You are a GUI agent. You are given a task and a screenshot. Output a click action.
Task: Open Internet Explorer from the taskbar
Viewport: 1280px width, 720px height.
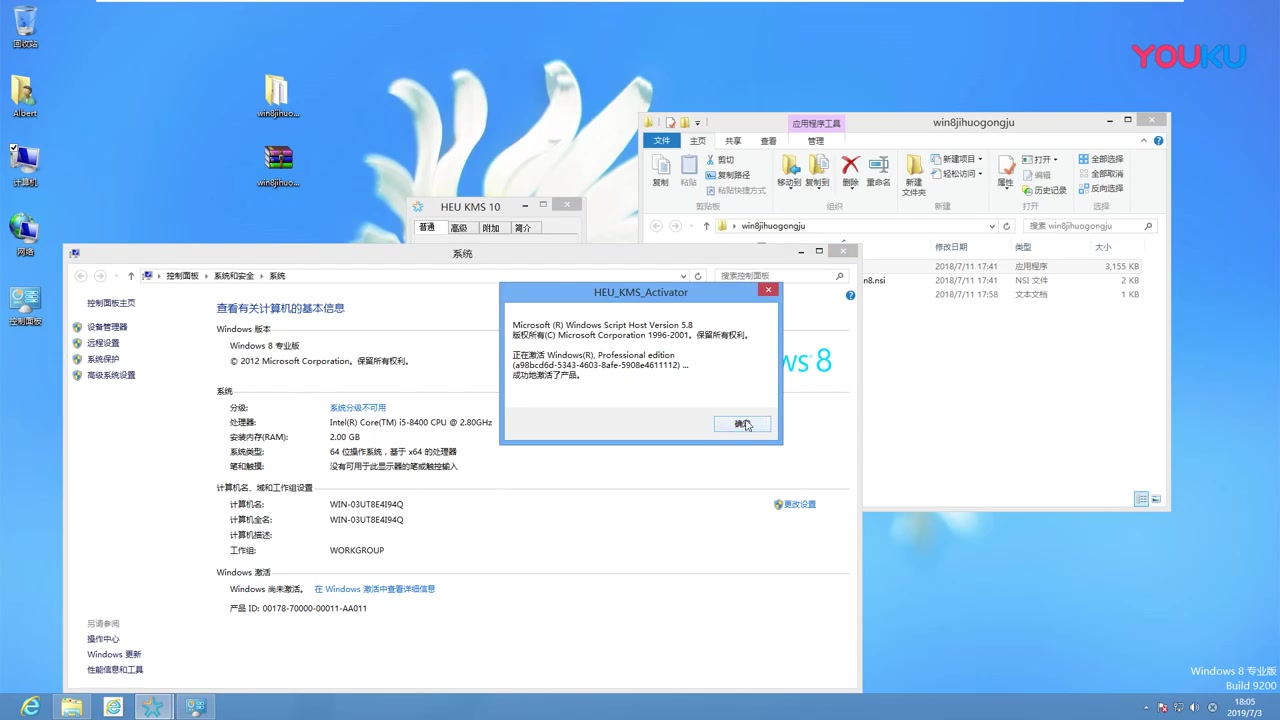point(31,707)
